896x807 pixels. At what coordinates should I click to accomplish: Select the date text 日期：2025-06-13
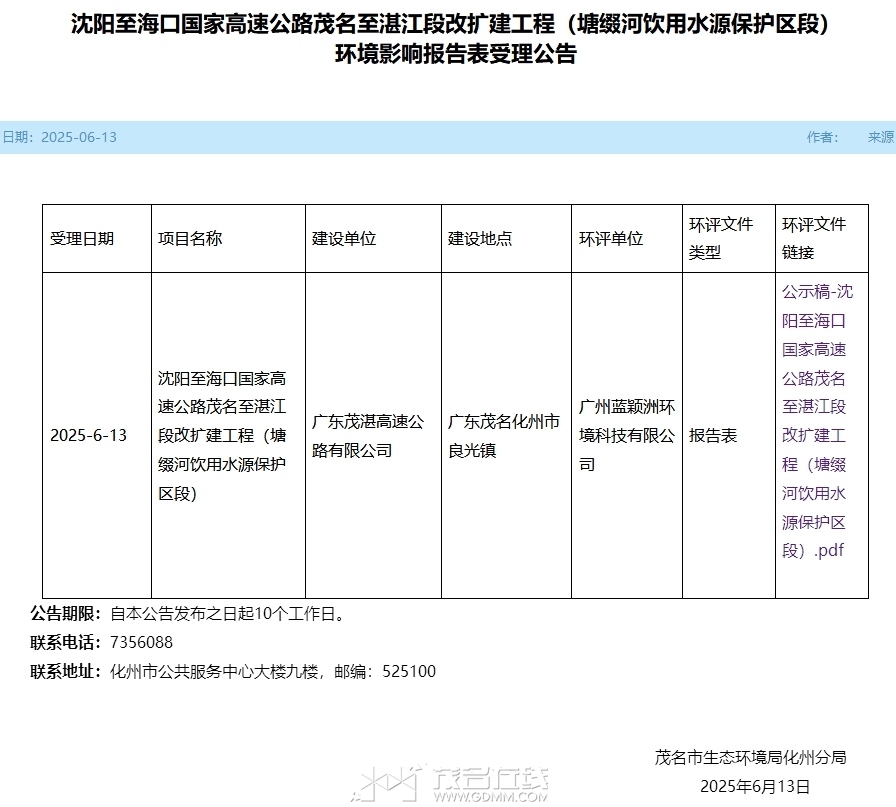coord(59,137)
